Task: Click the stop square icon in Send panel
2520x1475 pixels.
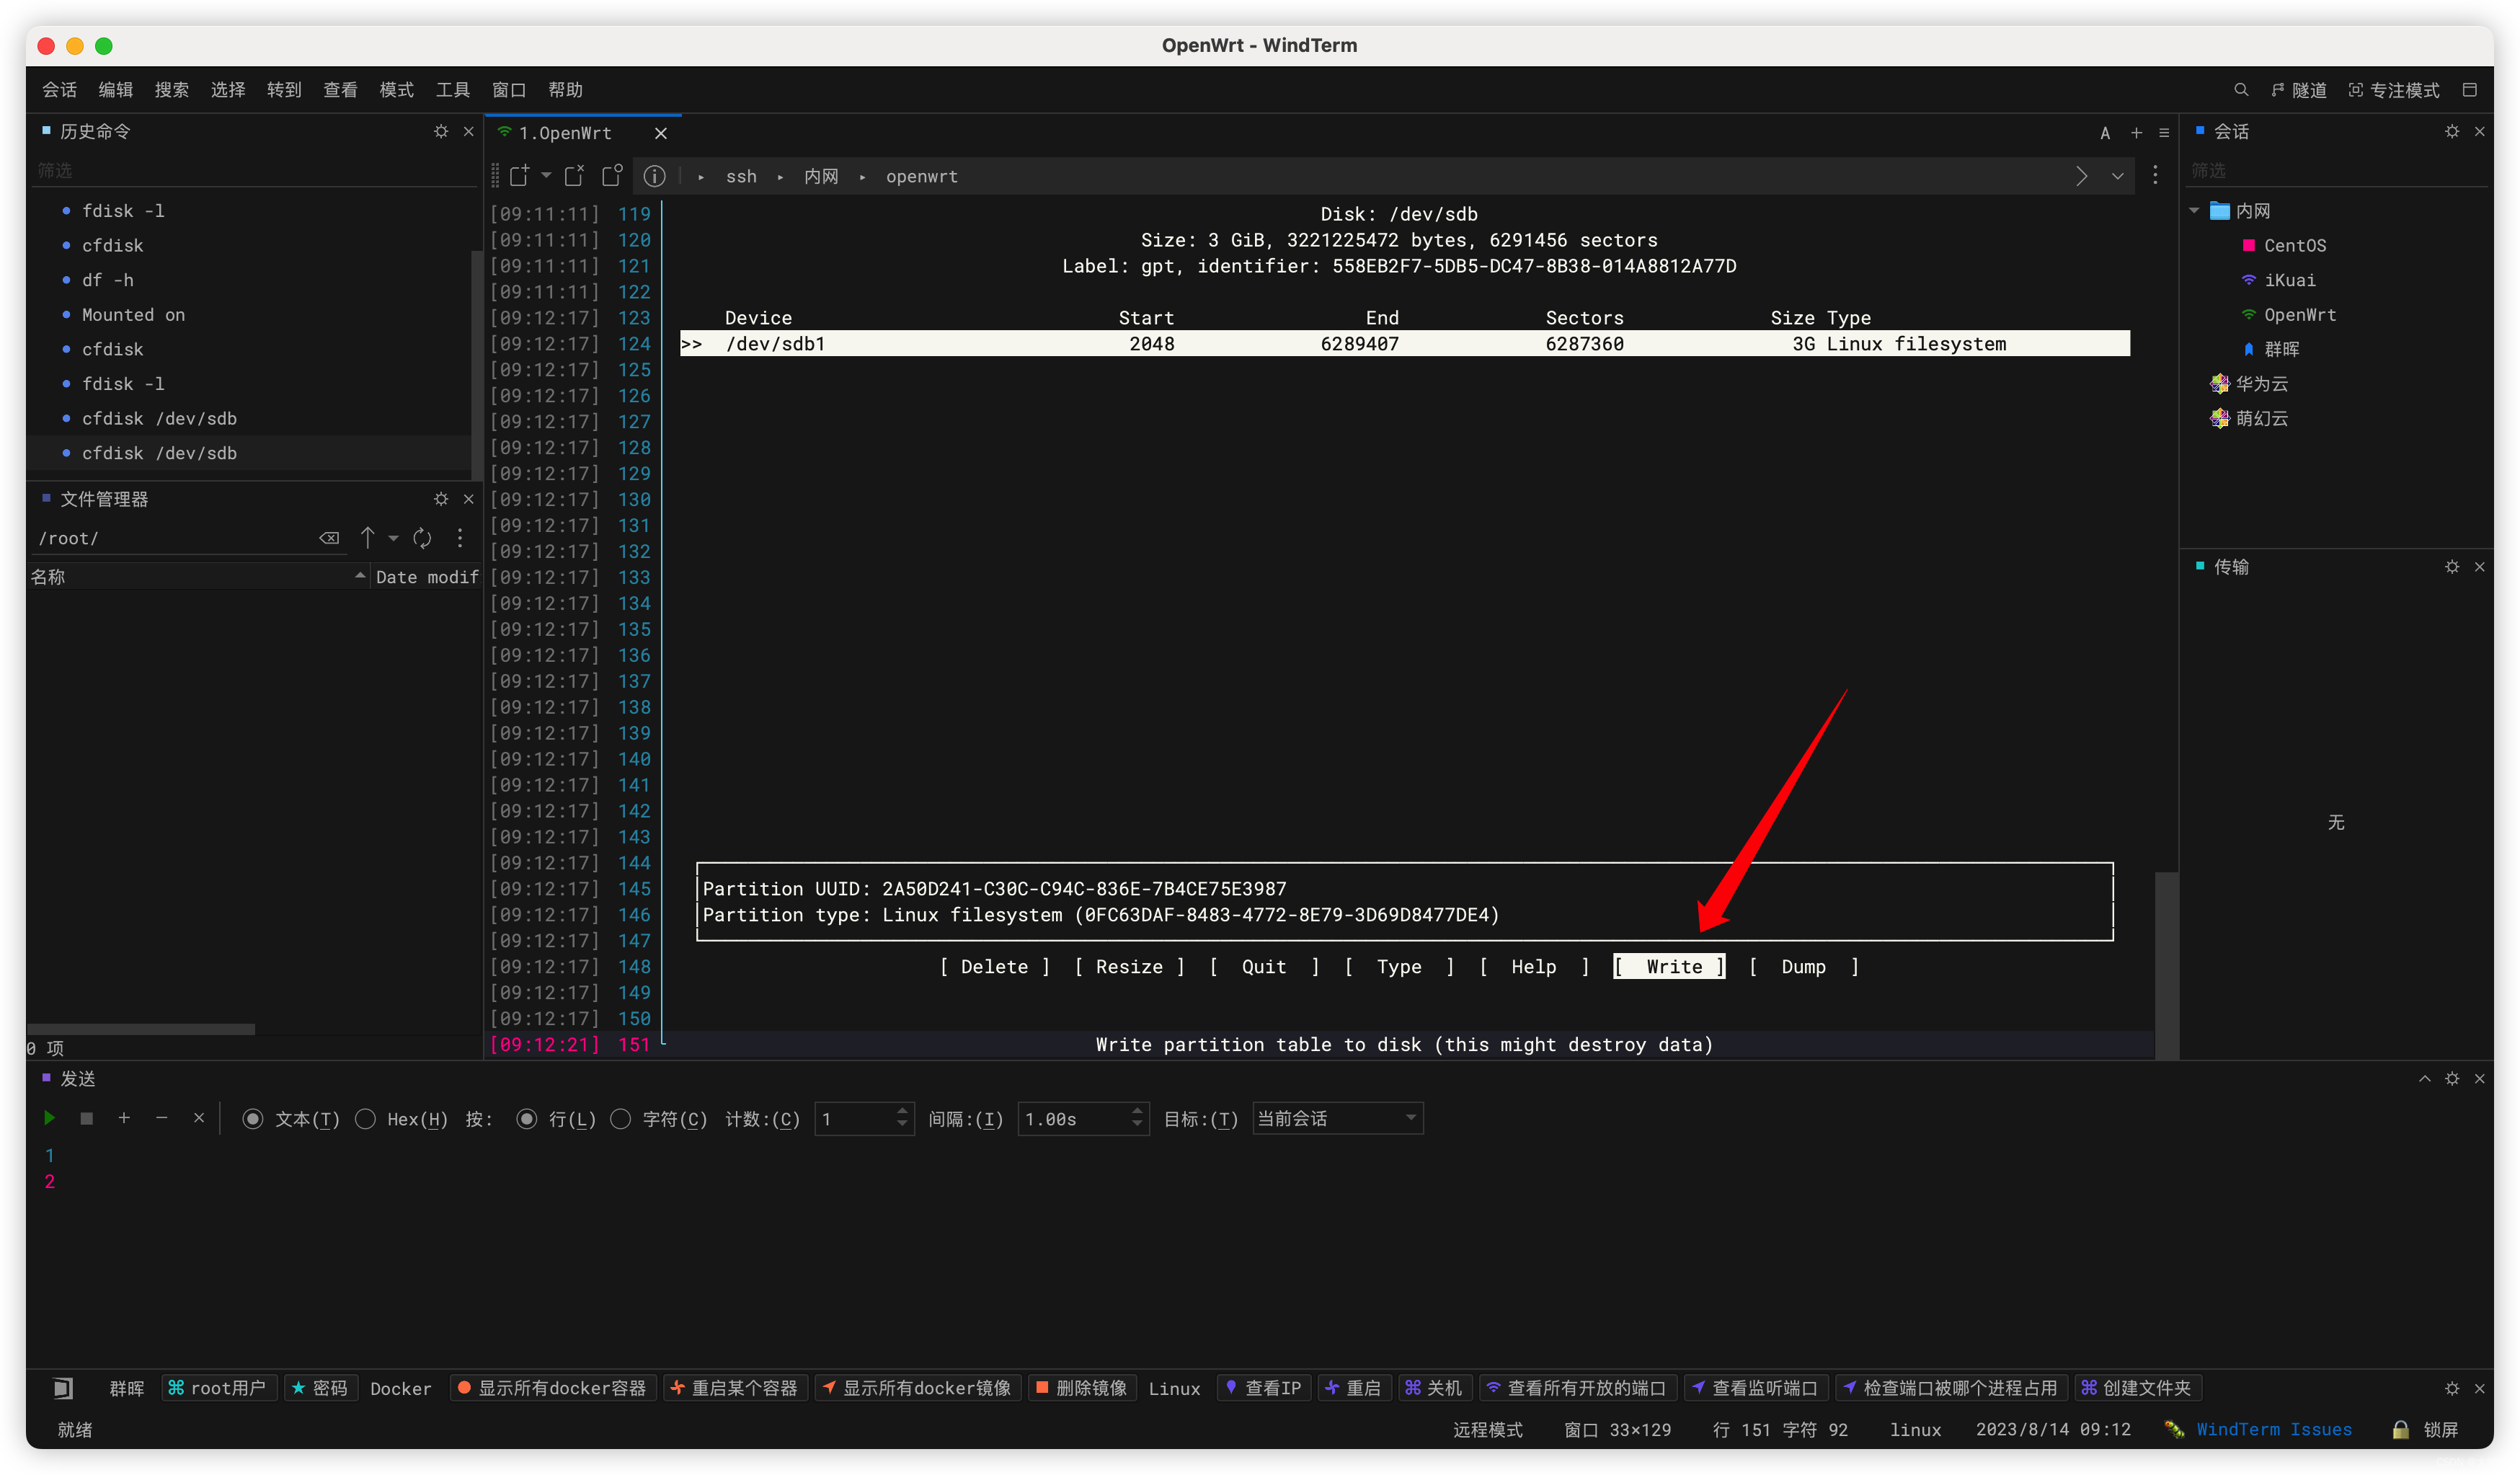Action: click(x=87, y=1118)
